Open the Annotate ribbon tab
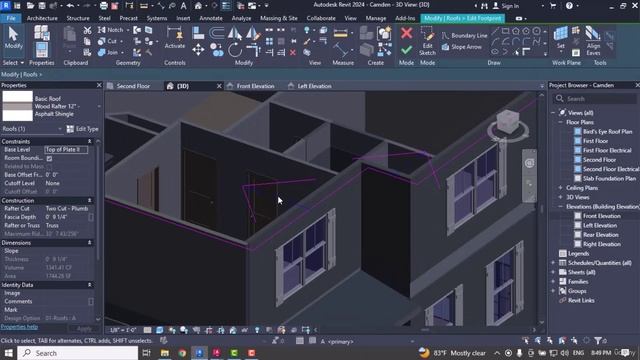 click(x=211, y=18)
